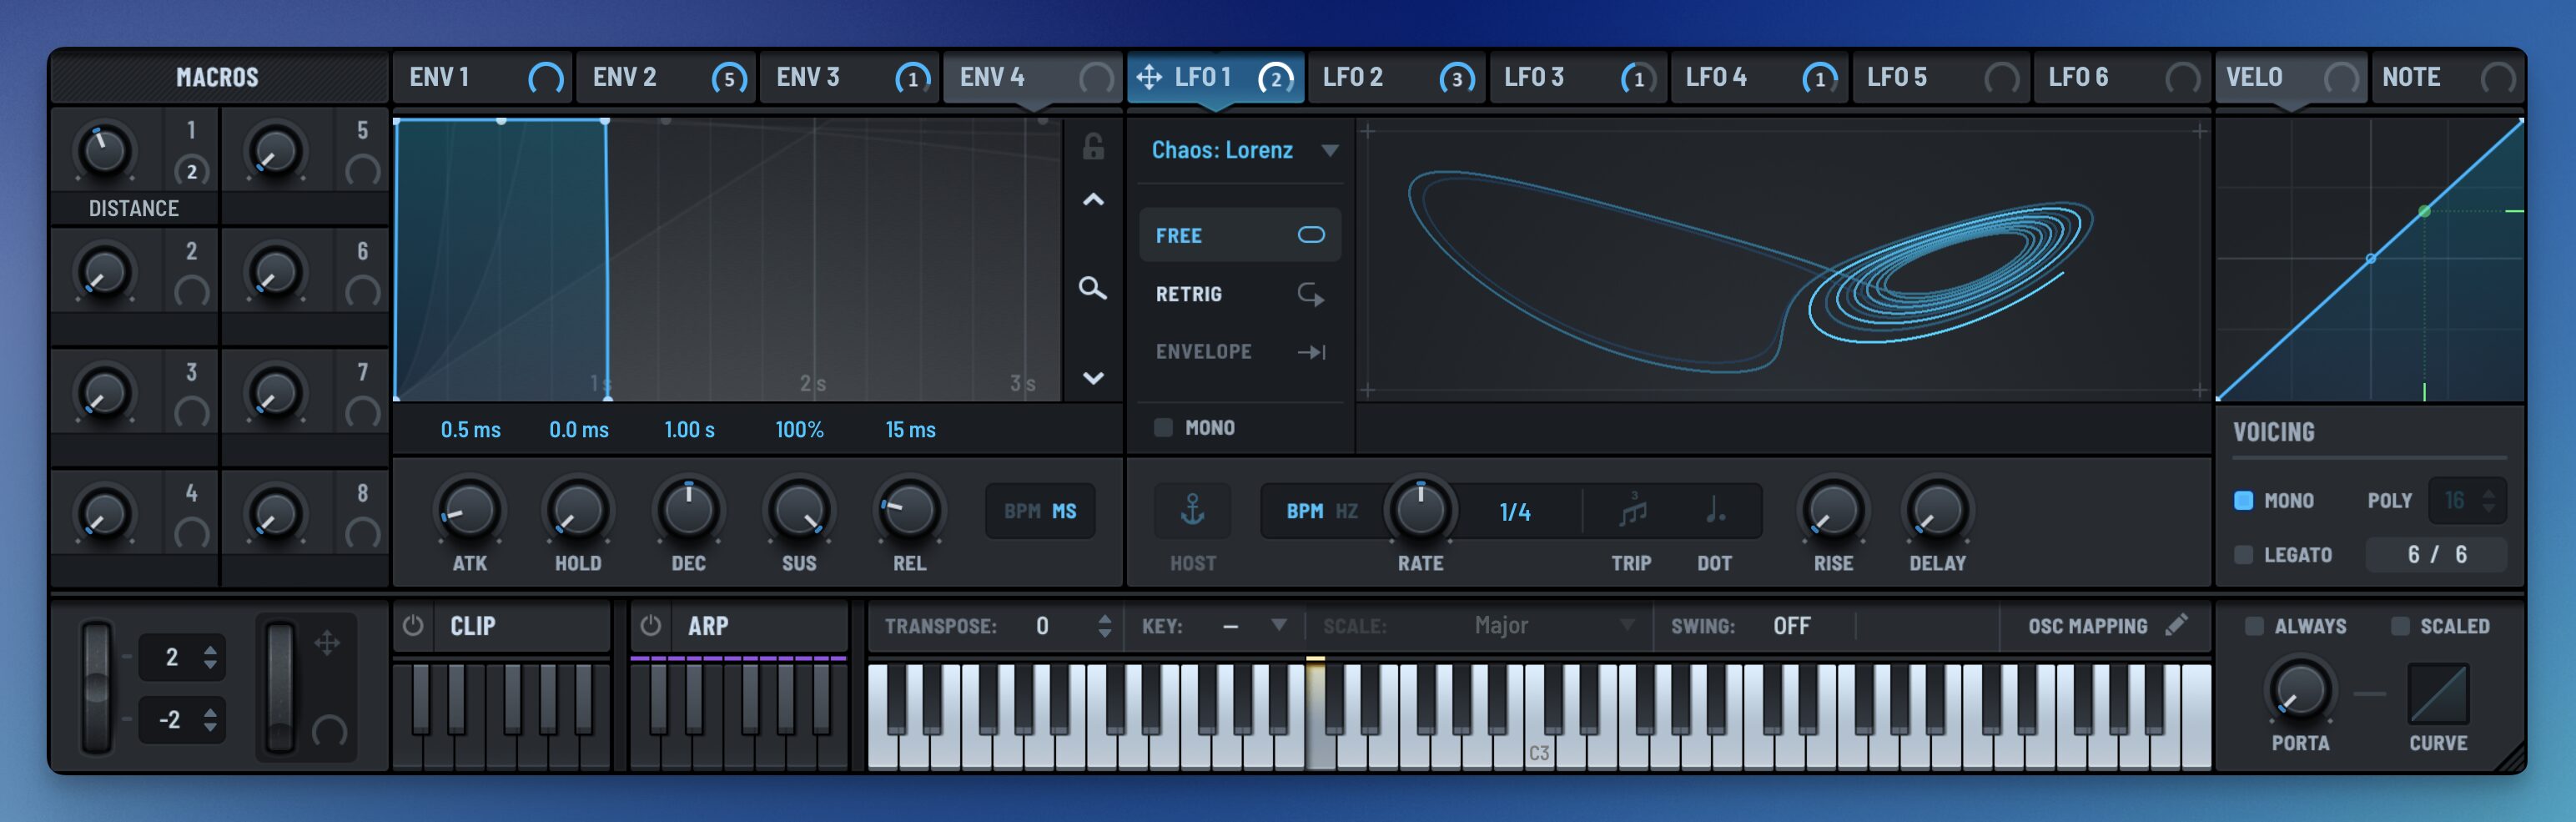Viewport: 2576px width, 822px height.
Task: Click the OSC Mapping pencil icon
Action: (2177, 625)
